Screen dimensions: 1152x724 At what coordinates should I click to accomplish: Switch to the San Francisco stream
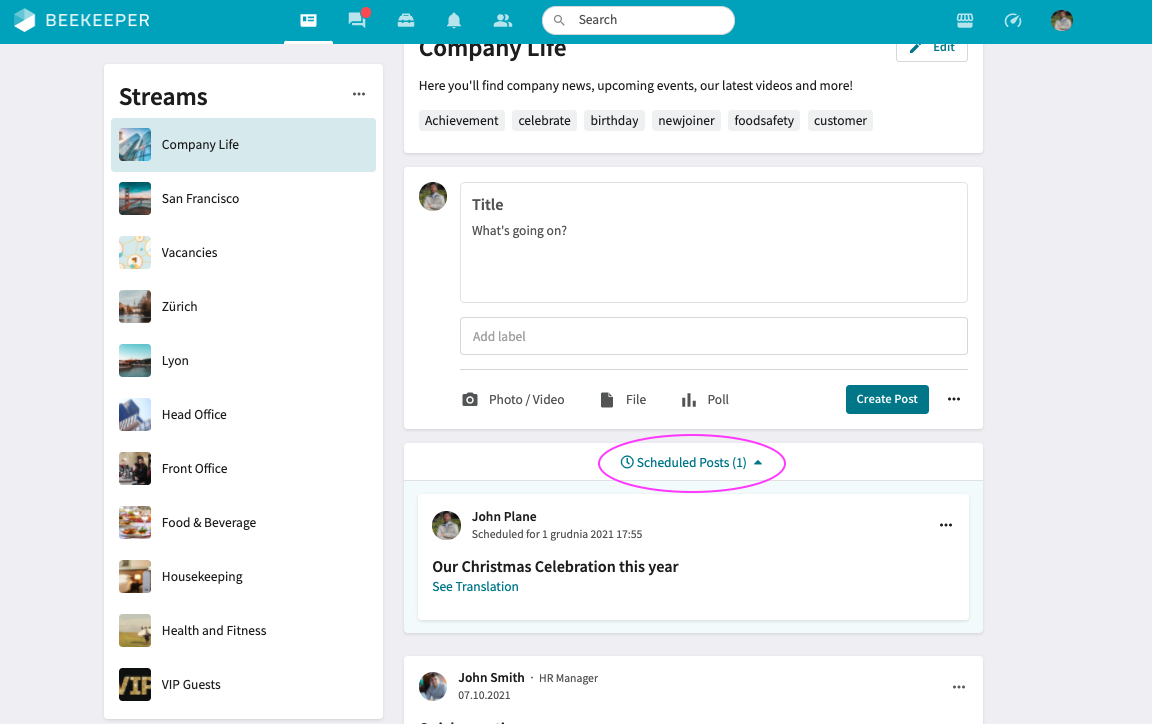click(200, 198)
